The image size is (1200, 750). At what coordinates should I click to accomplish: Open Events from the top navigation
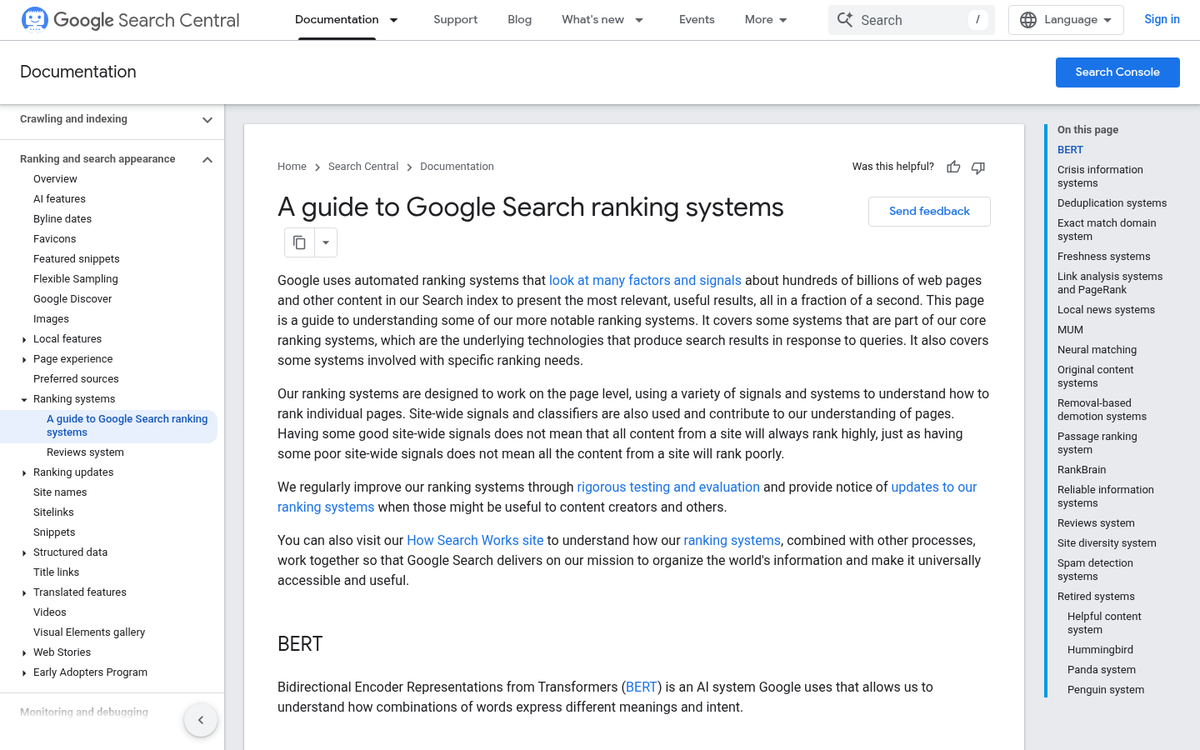pos(696,19)
